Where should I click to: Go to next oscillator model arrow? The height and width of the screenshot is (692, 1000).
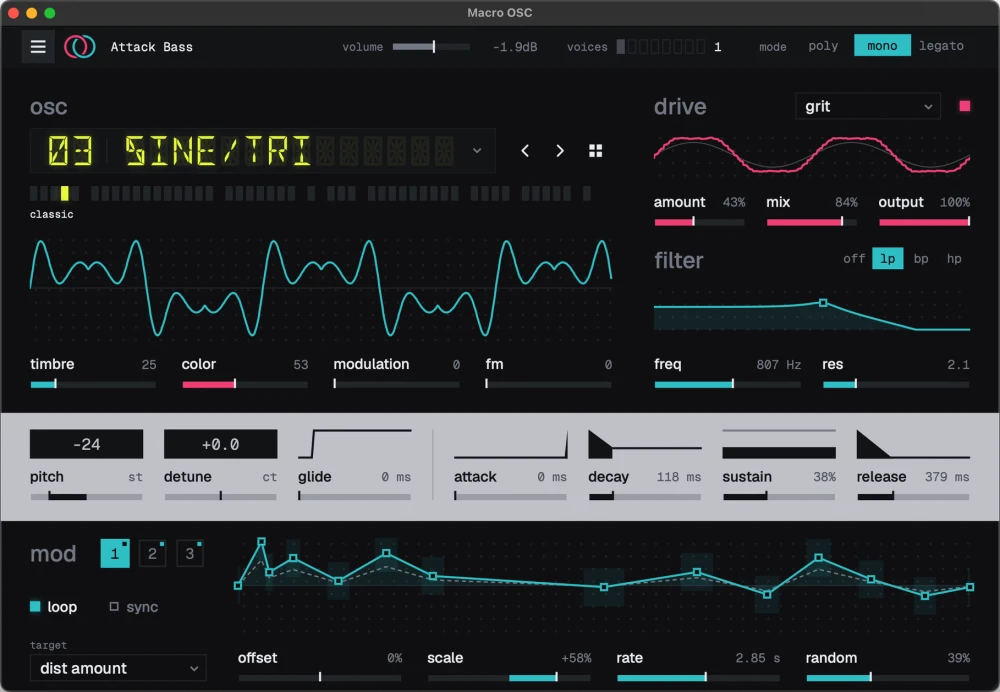tap(559, 151)
